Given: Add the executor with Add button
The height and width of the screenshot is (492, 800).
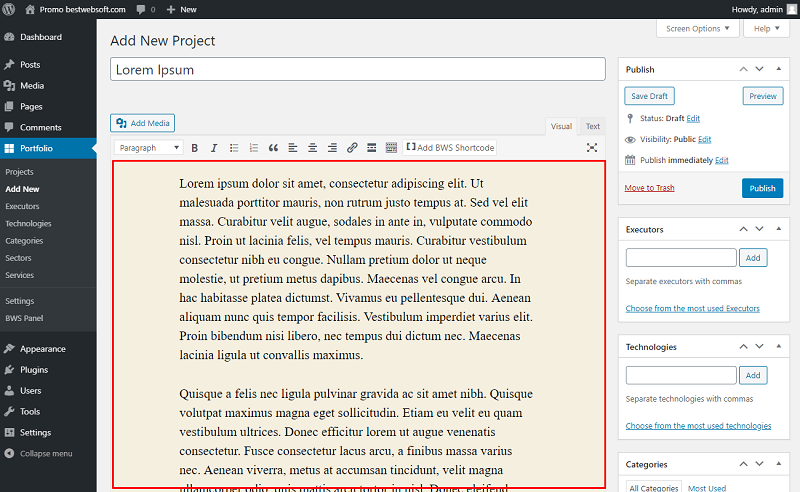Looking at the screenshot, I should coord(753,258).
